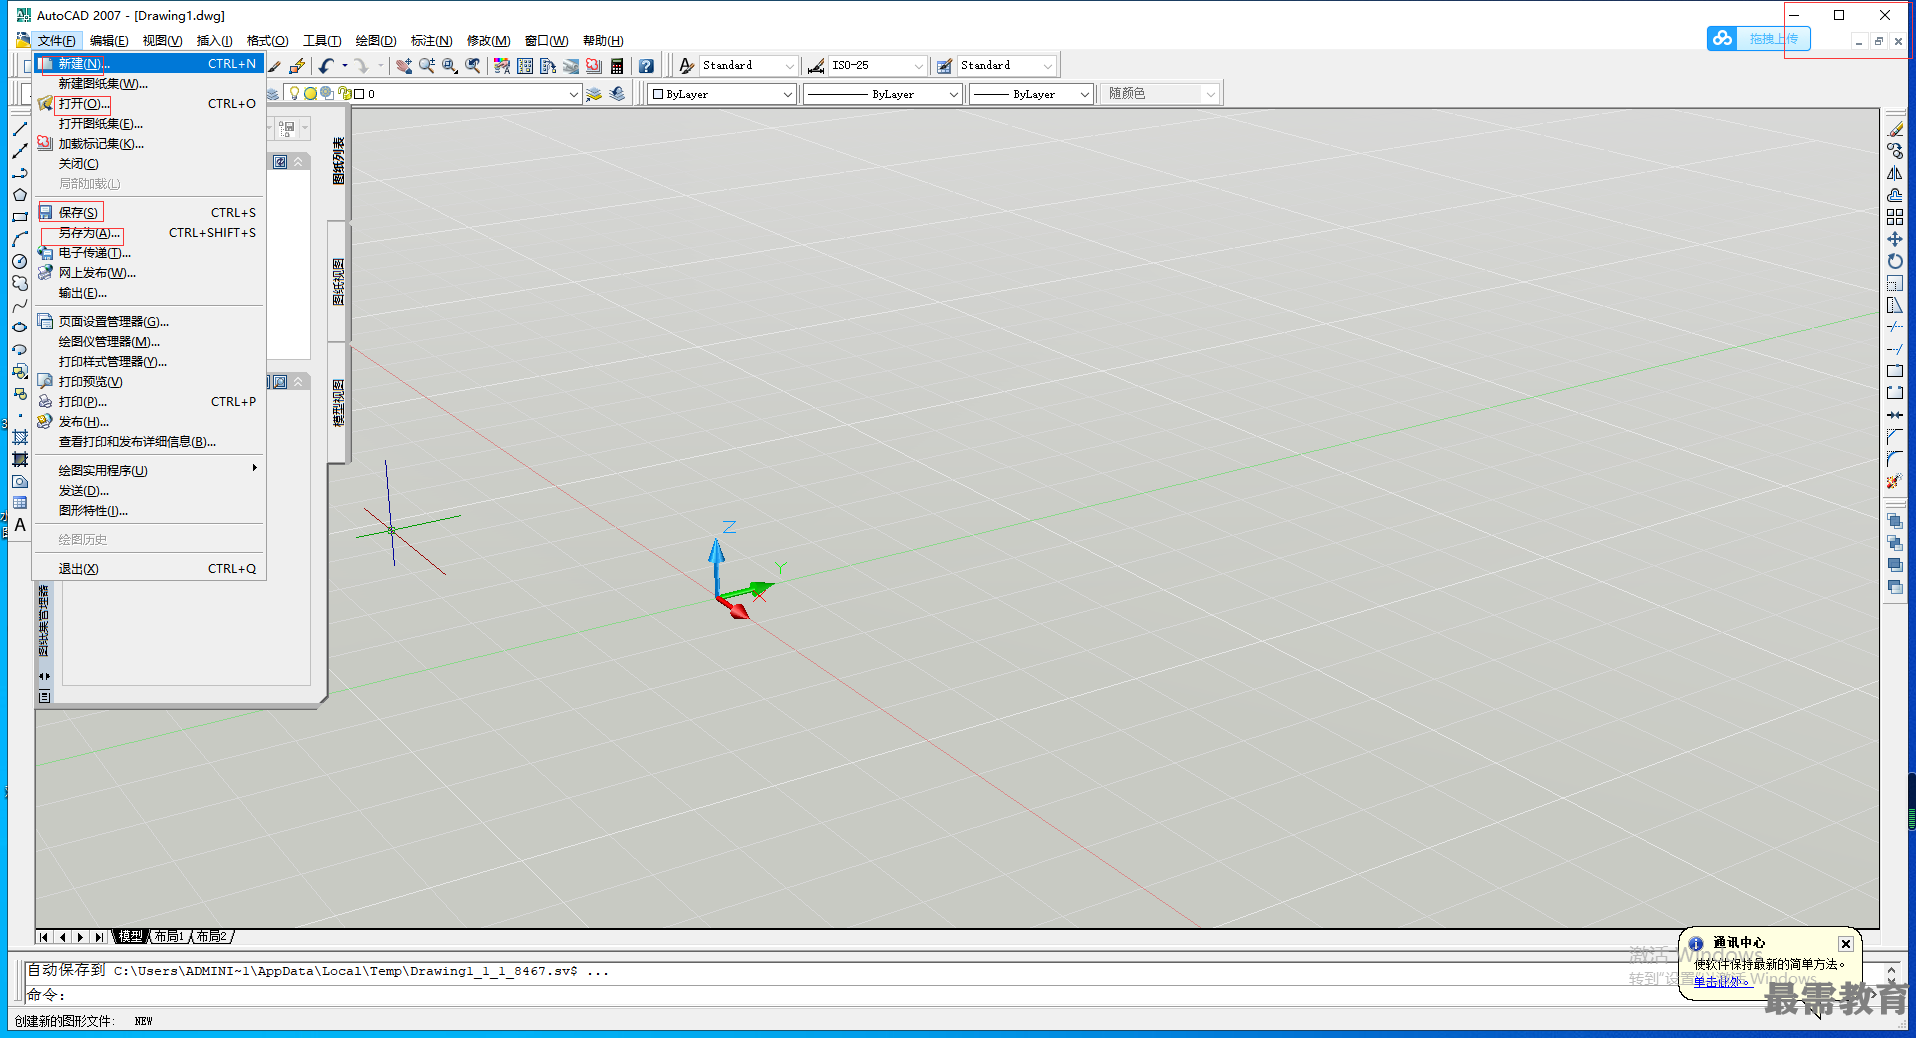
Task: Select the Rectangle draw tool
Action: (x=20, y=217)
